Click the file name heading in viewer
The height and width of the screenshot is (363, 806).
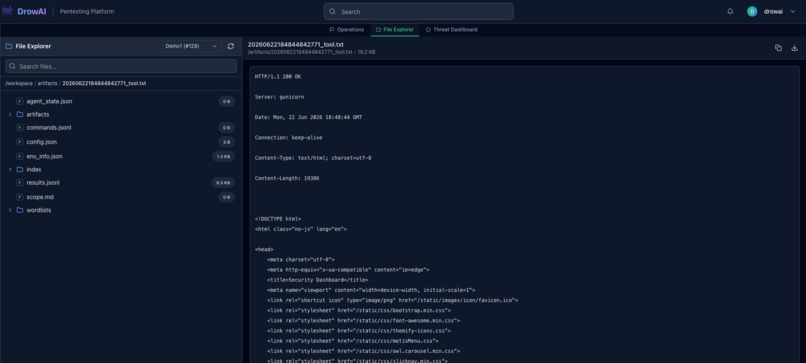click(x=296, y=45)
